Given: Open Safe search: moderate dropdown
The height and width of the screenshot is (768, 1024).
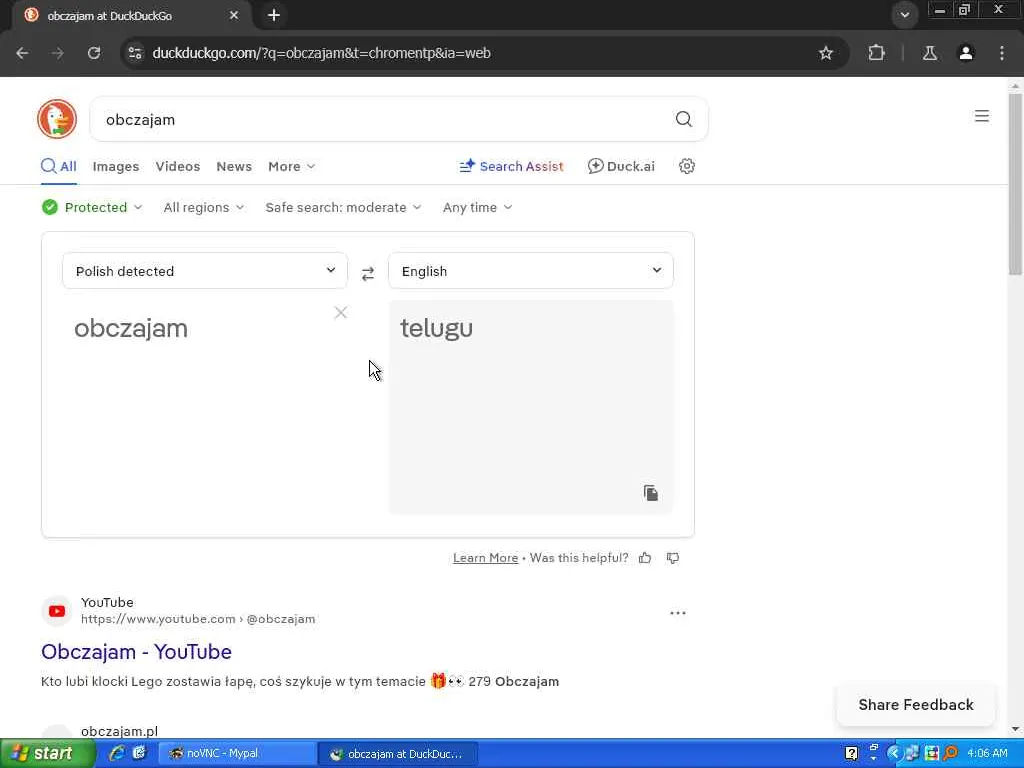Looking at the screenshot, I should pyautogui.click(x=344, y=207).
